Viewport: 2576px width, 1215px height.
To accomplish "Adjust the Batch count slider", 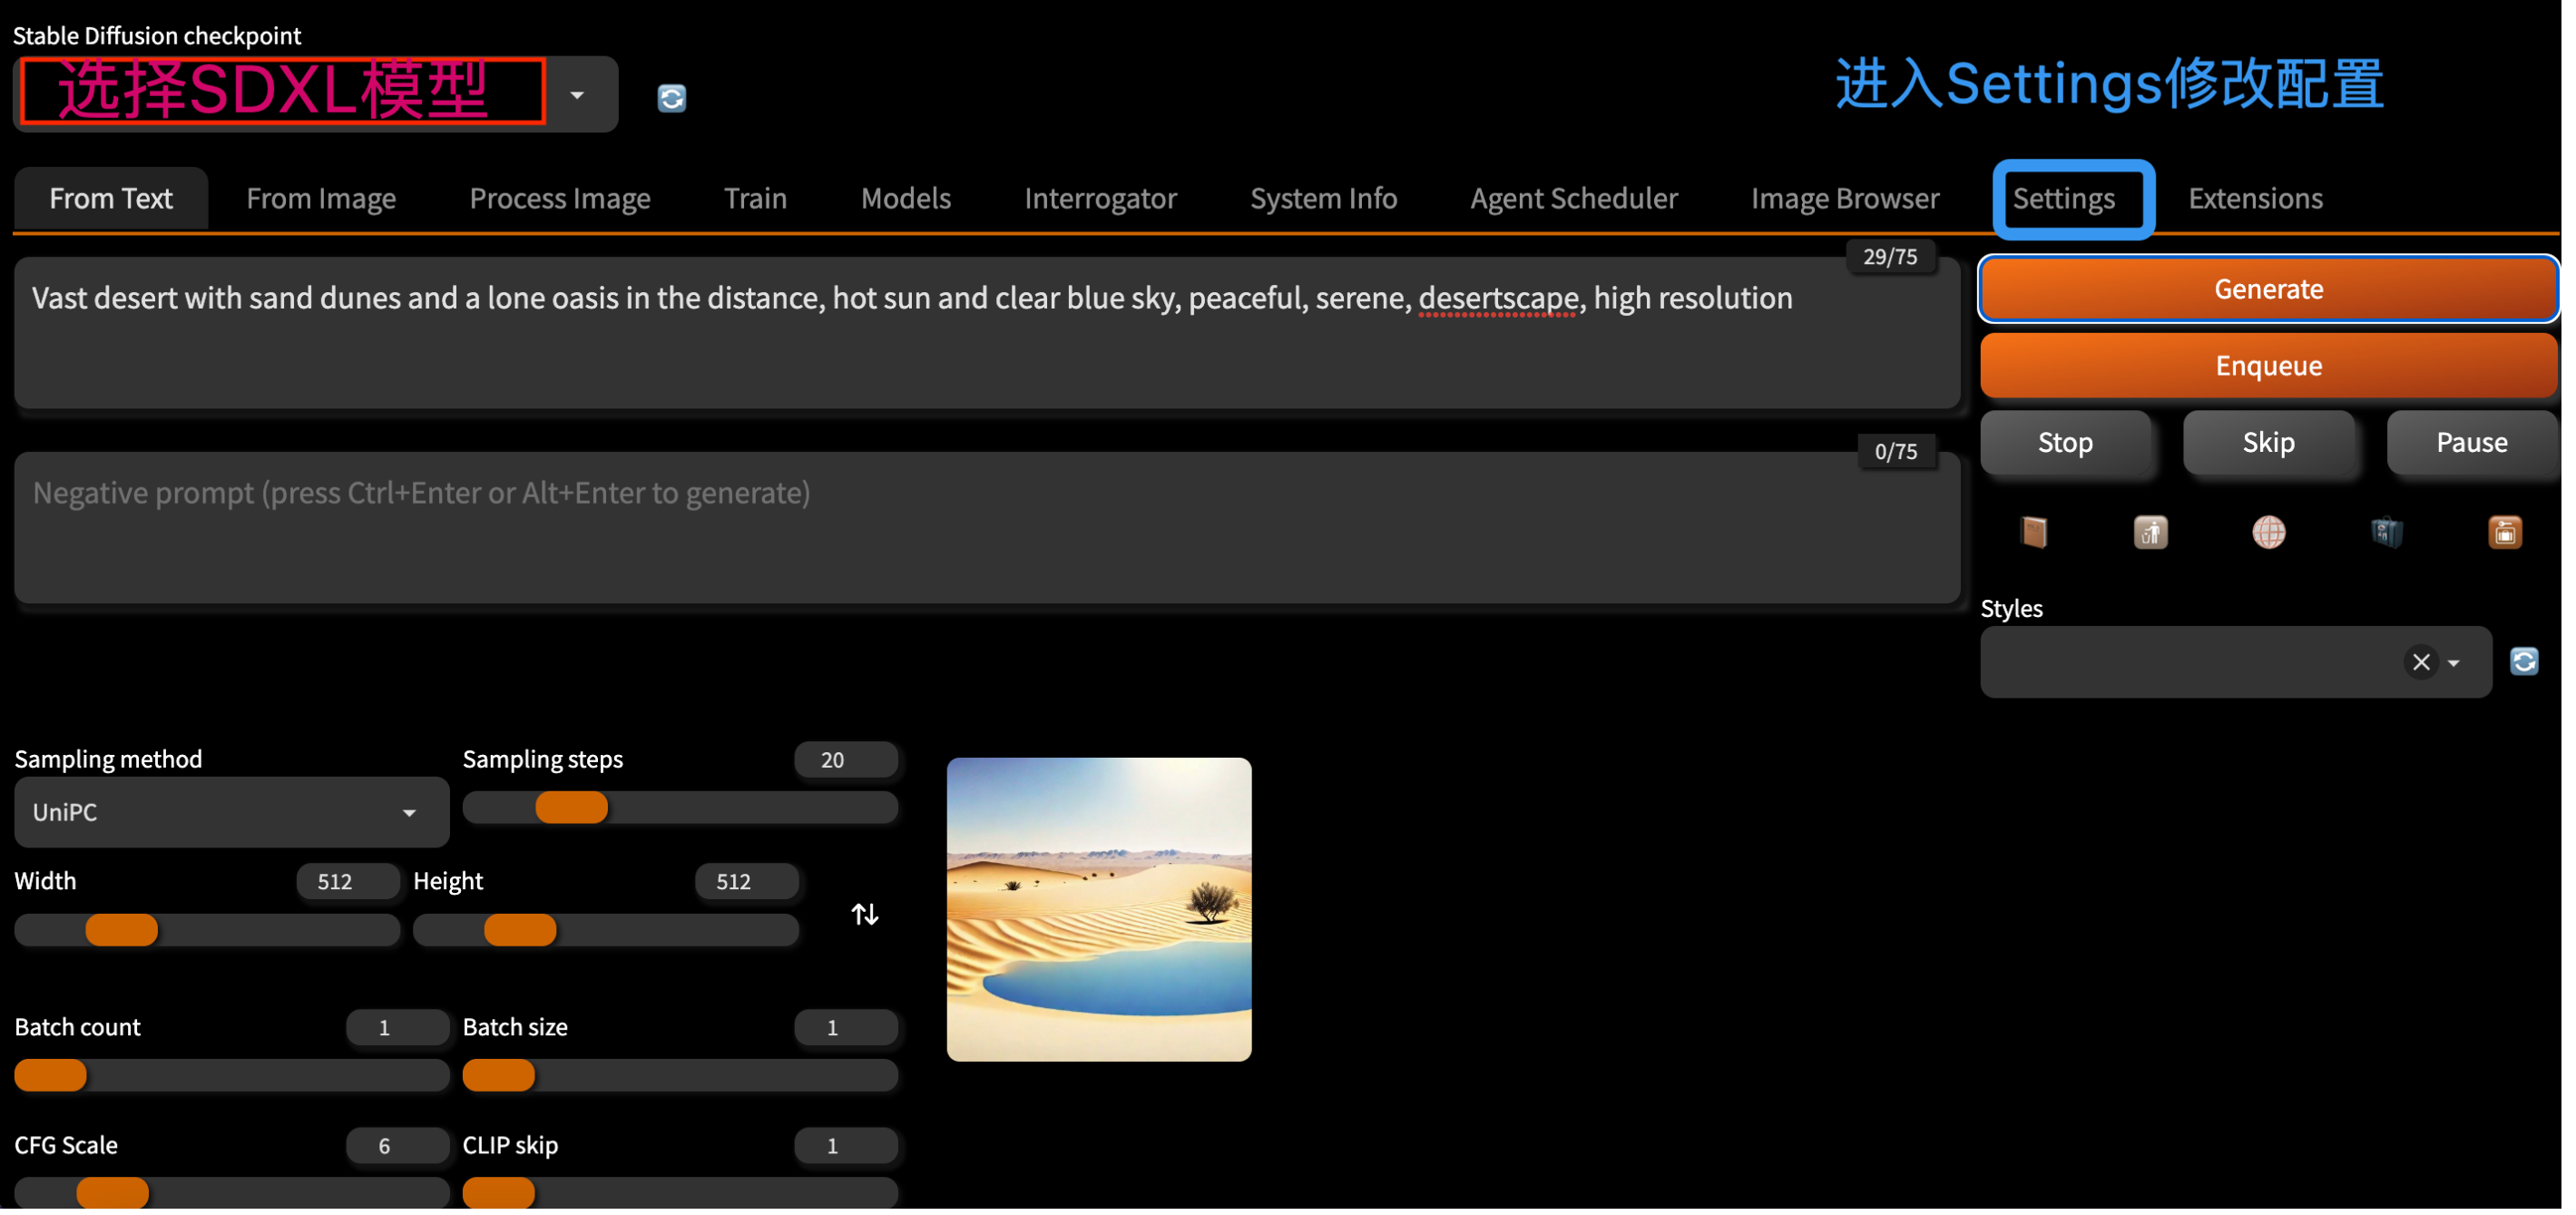I will [x=232, y=1076].
